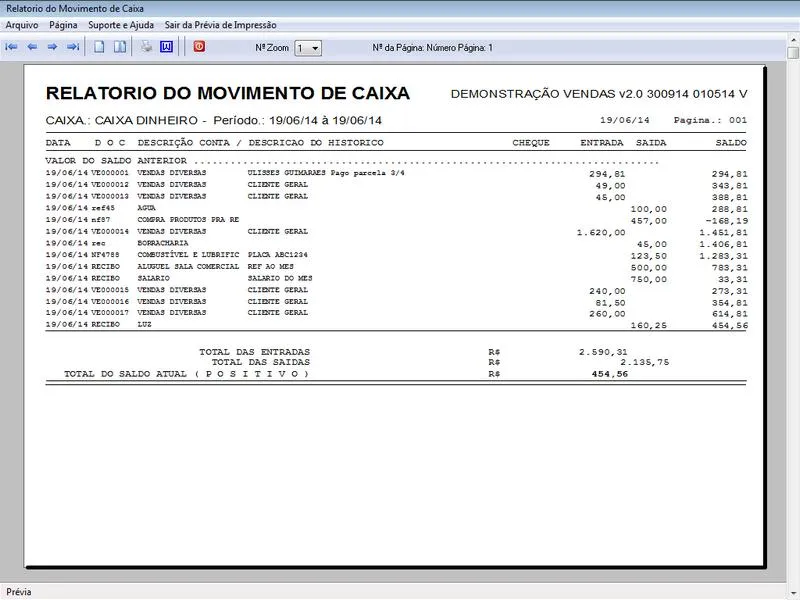Click the red power icon to exit preview
This screenshot has width=800, height=600.
tap(199, 47)
